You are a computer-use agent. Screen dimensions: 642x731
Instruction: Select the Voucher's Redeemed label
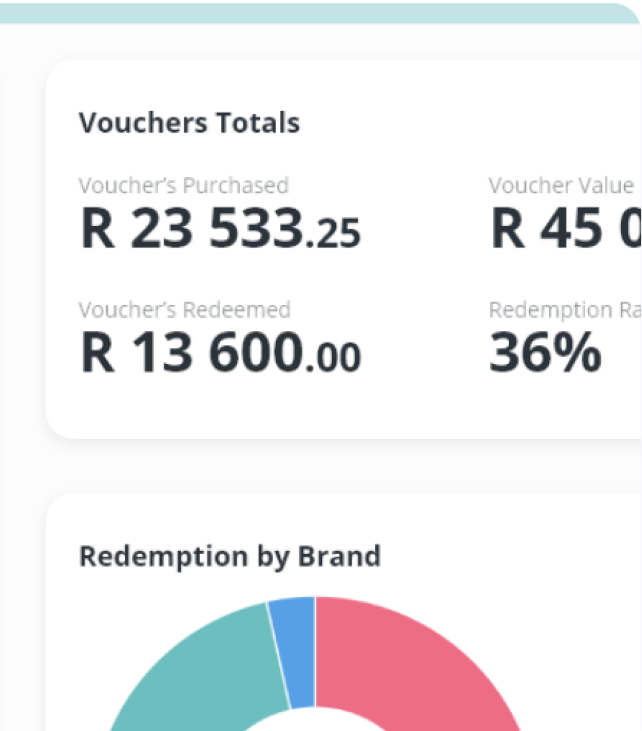[x=184, y=310]
